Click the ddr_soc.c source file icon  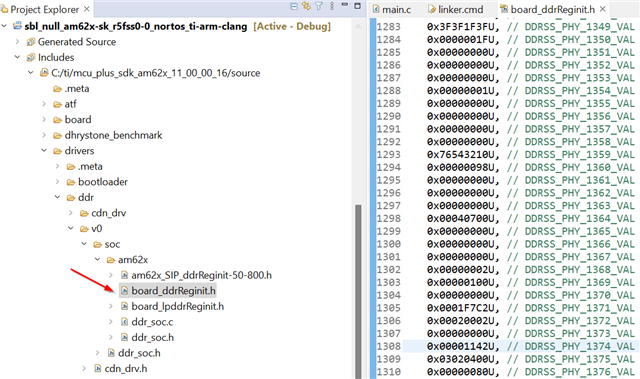pyautogui.click(x=124, y=322)
